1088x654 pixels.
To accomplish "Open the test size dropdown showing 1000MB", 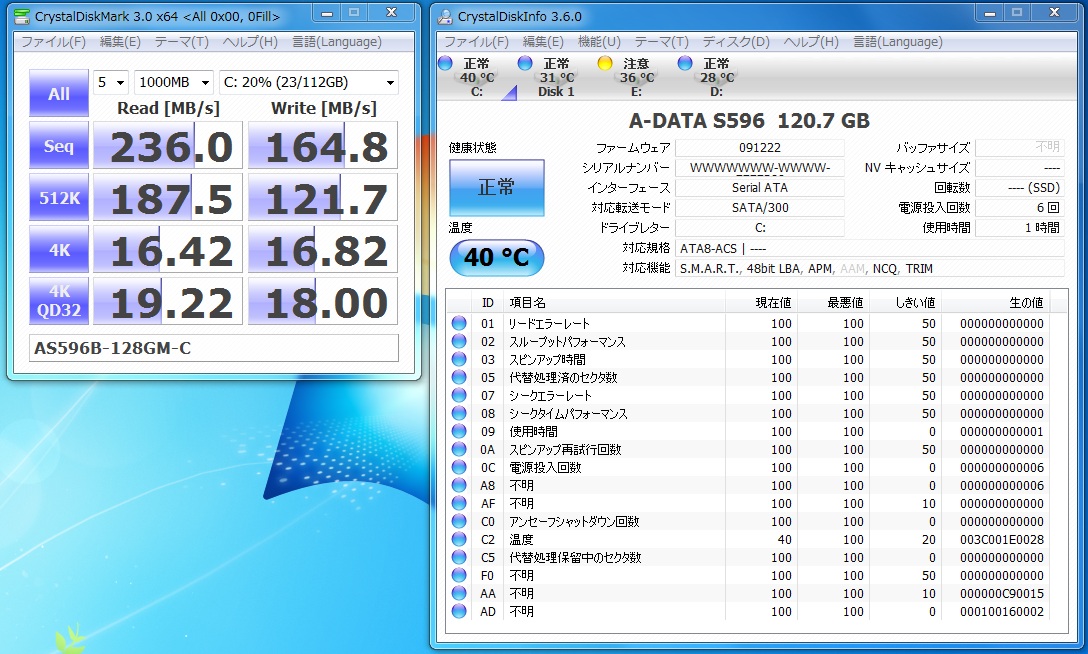I will coord(173,83).
